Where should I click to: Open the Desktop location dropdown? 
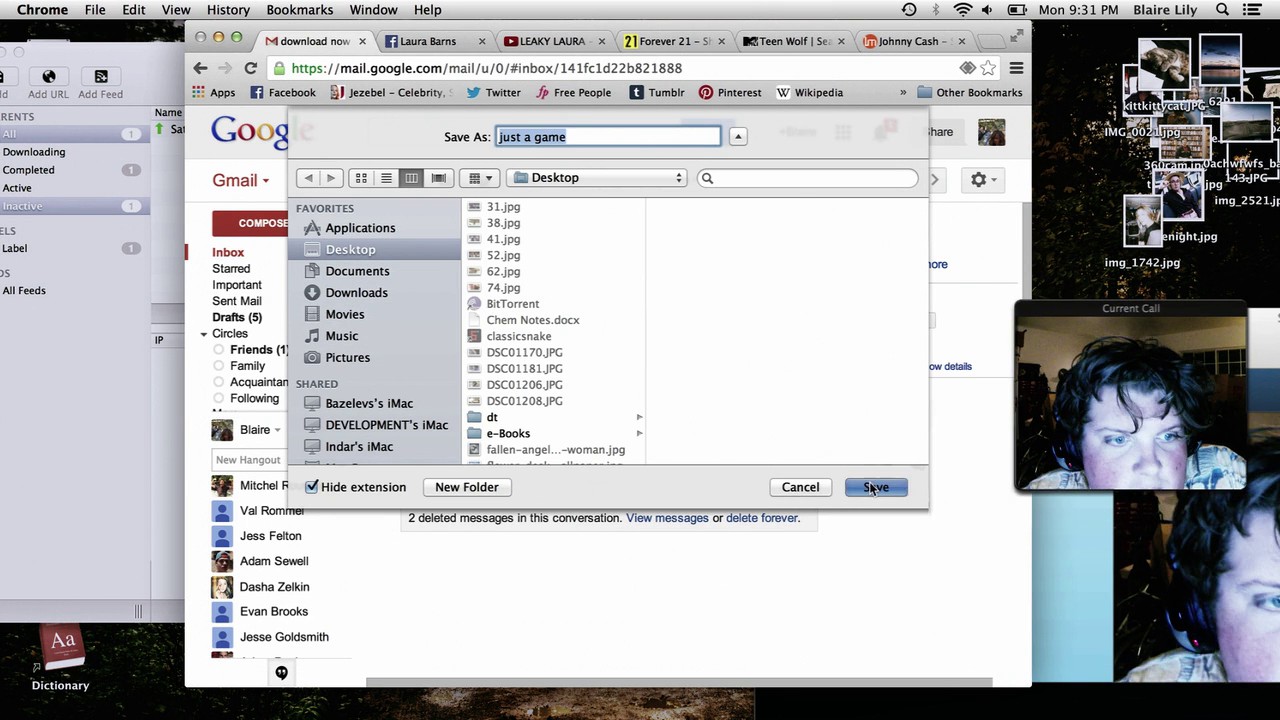point(596,178)
